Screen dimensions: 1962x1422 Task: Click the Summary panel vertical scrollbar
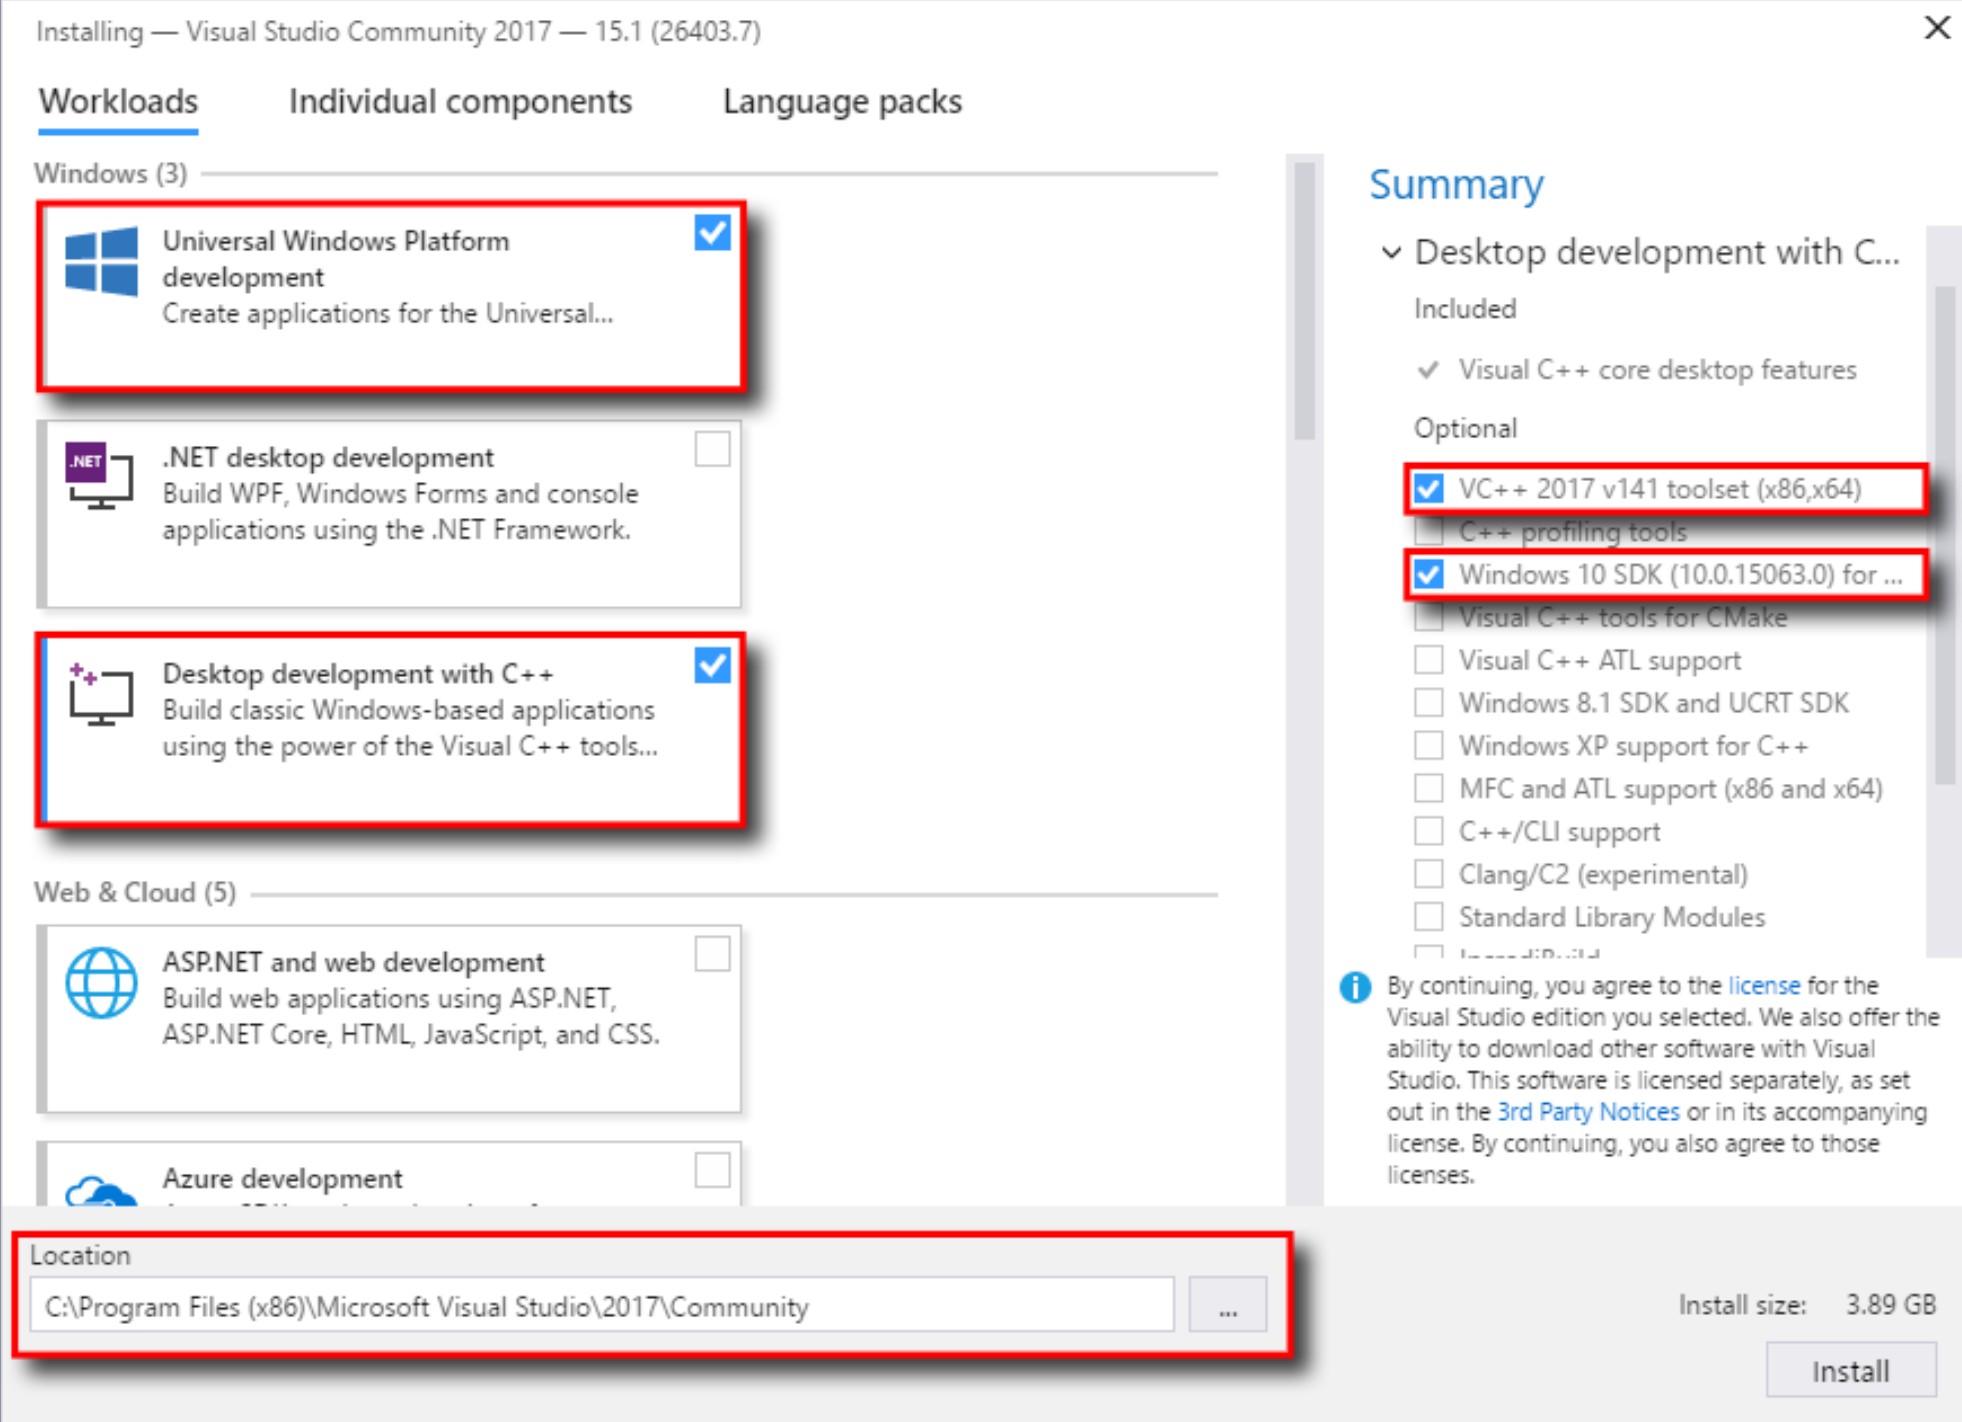[x=1944, y=535]
